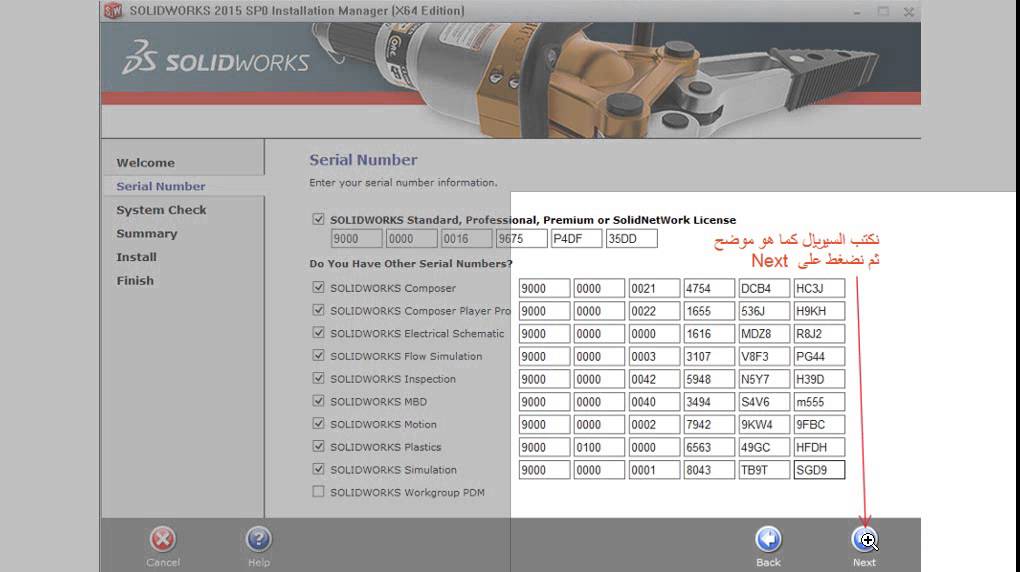Screen dimensions: 1020x572
Task: Click Composer Player Pro field H9KH
Action: click(x=819, y=311)
